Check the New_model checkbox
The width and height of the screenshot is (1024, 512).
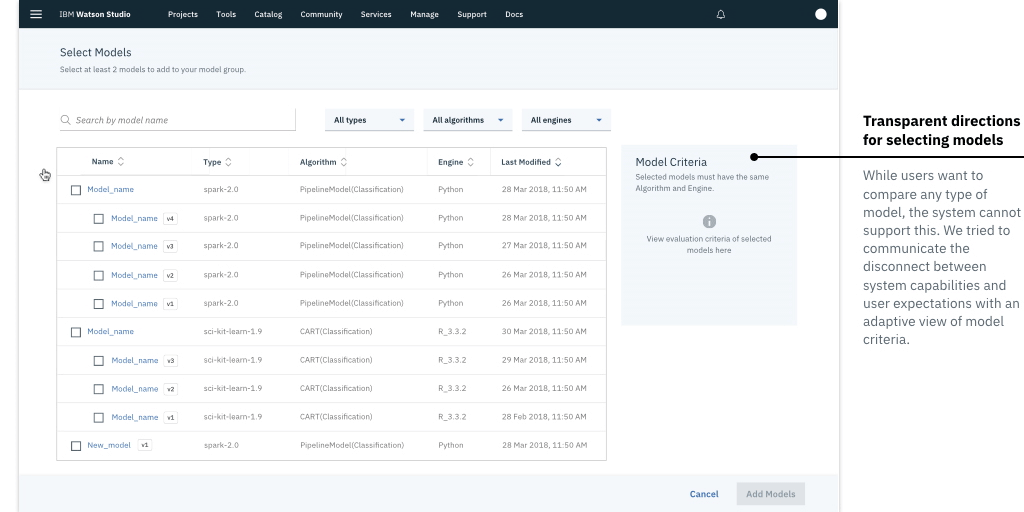coord(76,446)
